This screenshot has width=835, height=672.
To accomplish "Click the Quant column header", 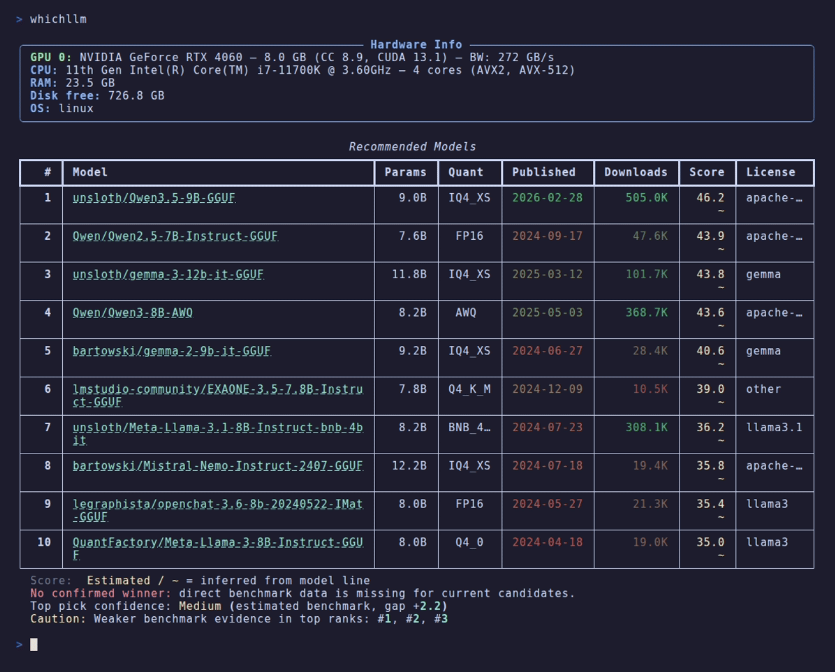I will click(x=465, y=173).
